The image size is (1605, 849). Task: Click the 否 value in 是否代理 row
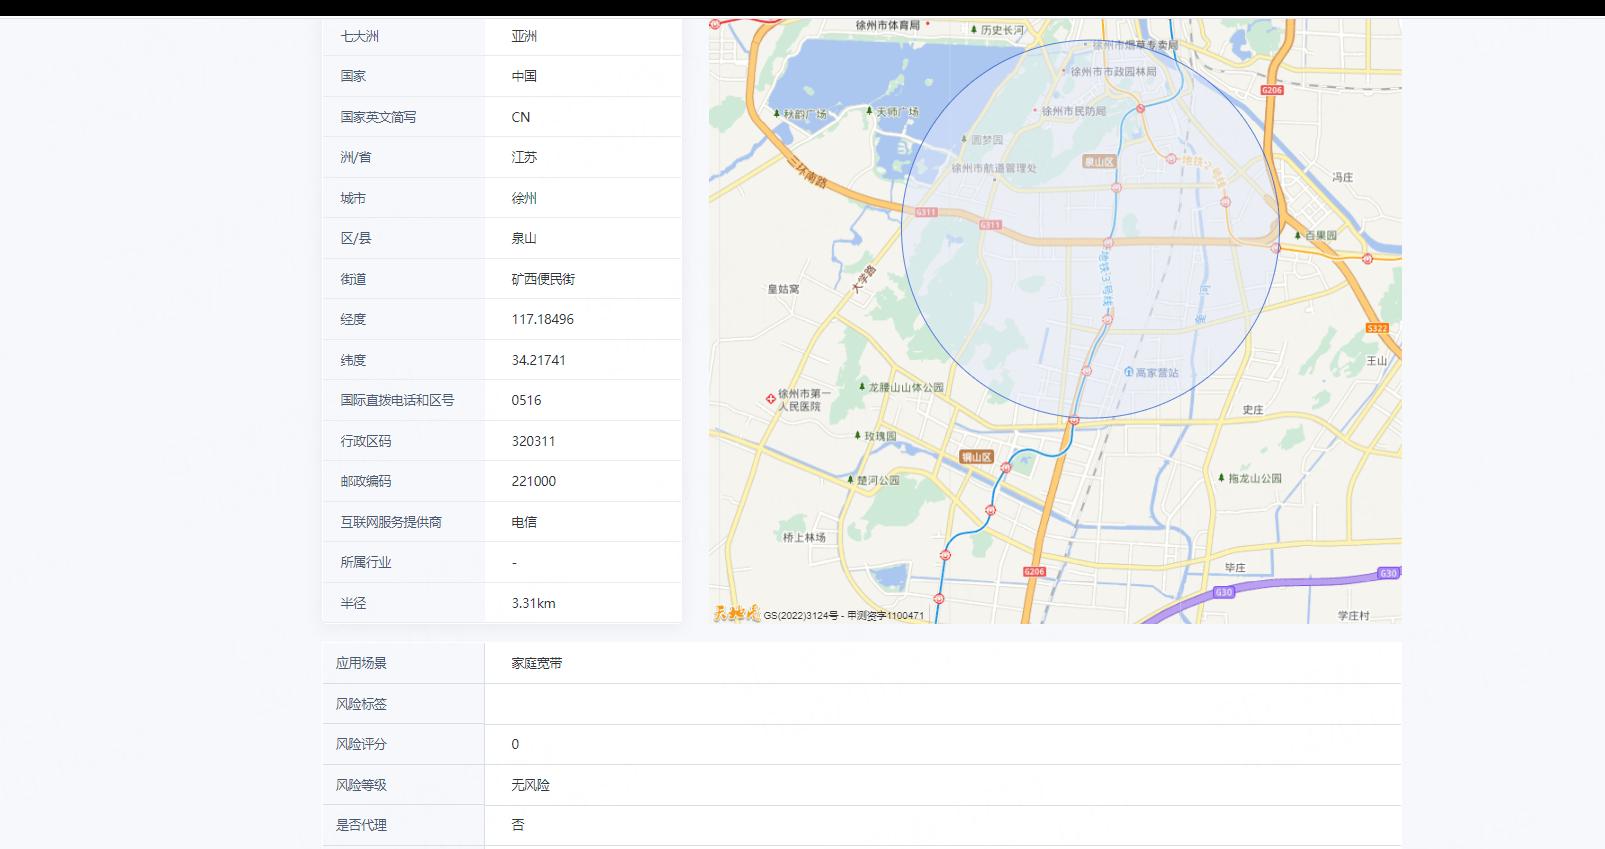tap(518, 825)
